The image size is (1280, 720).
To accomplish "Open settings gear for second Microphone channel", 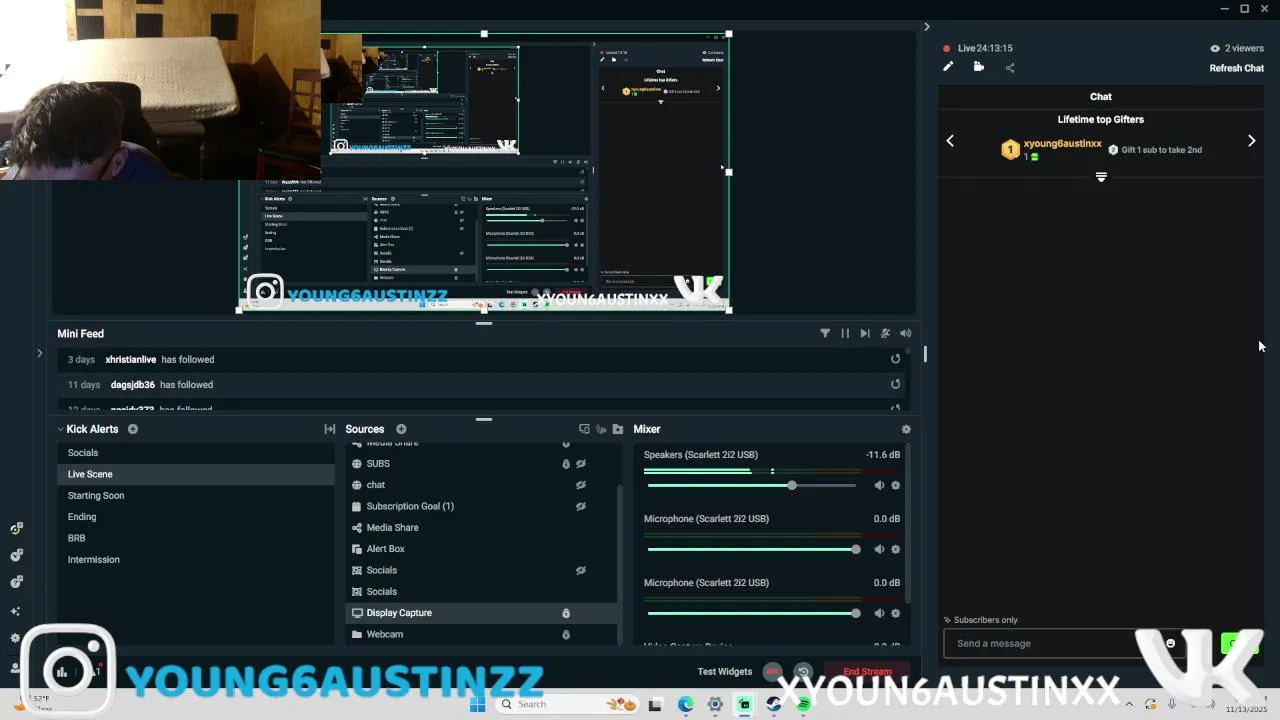I will [x=895, y=613].
